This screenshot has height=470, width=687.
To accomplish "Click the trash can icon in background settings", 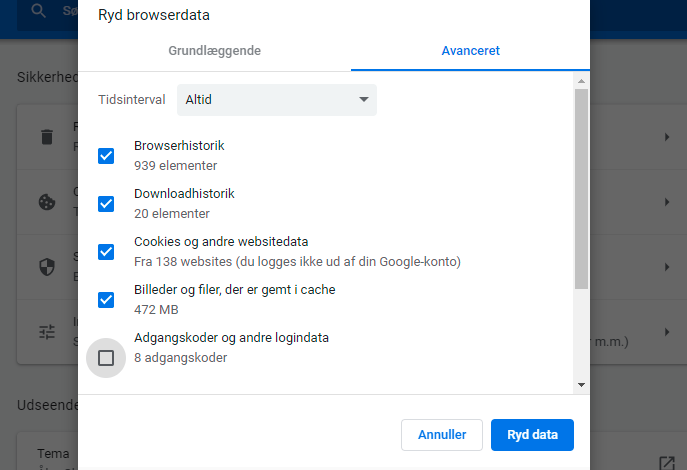I will [x=47, y=137].
